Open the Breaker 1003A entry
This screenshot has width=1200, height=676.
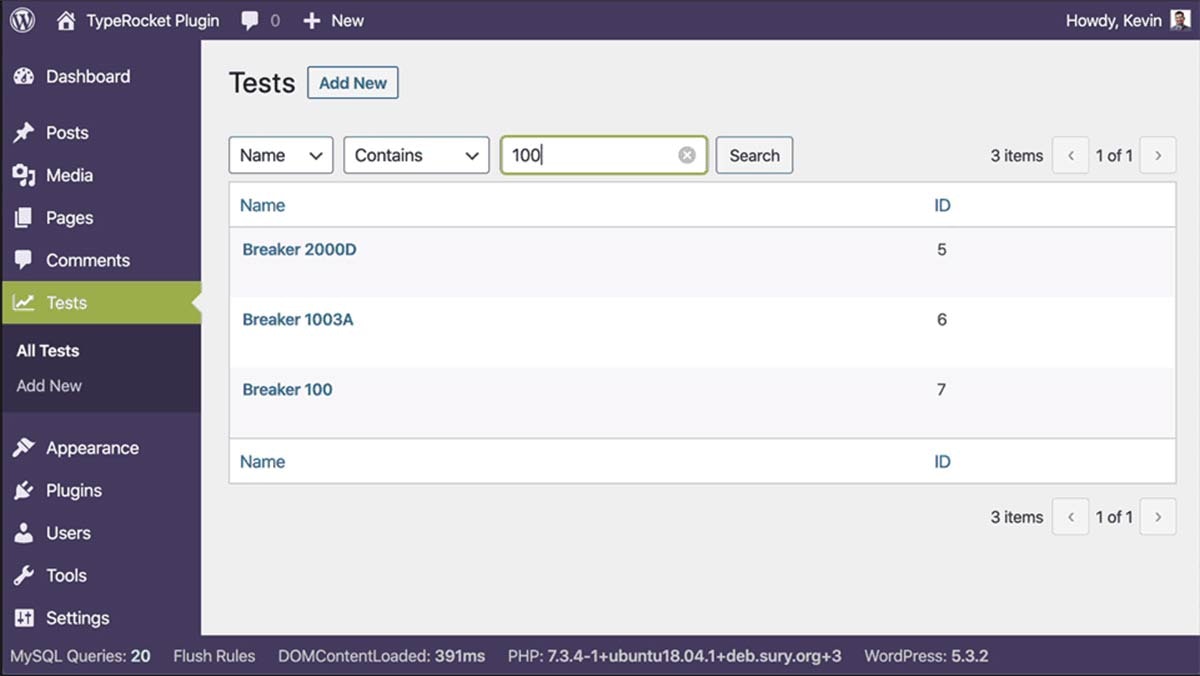[298, 320]
